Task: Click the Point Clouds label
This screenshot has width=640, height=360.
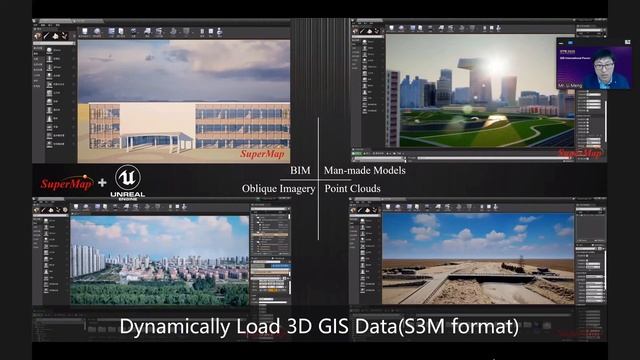Action: (x=352, y=189)
